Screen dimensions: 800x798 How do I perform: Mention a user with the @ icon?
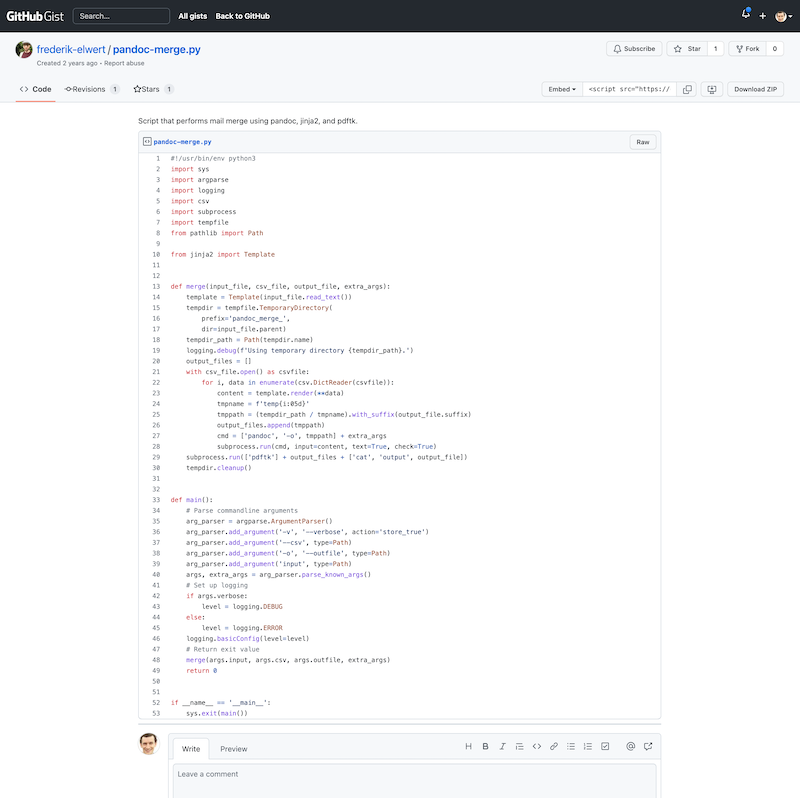click(x=630, y=746)
